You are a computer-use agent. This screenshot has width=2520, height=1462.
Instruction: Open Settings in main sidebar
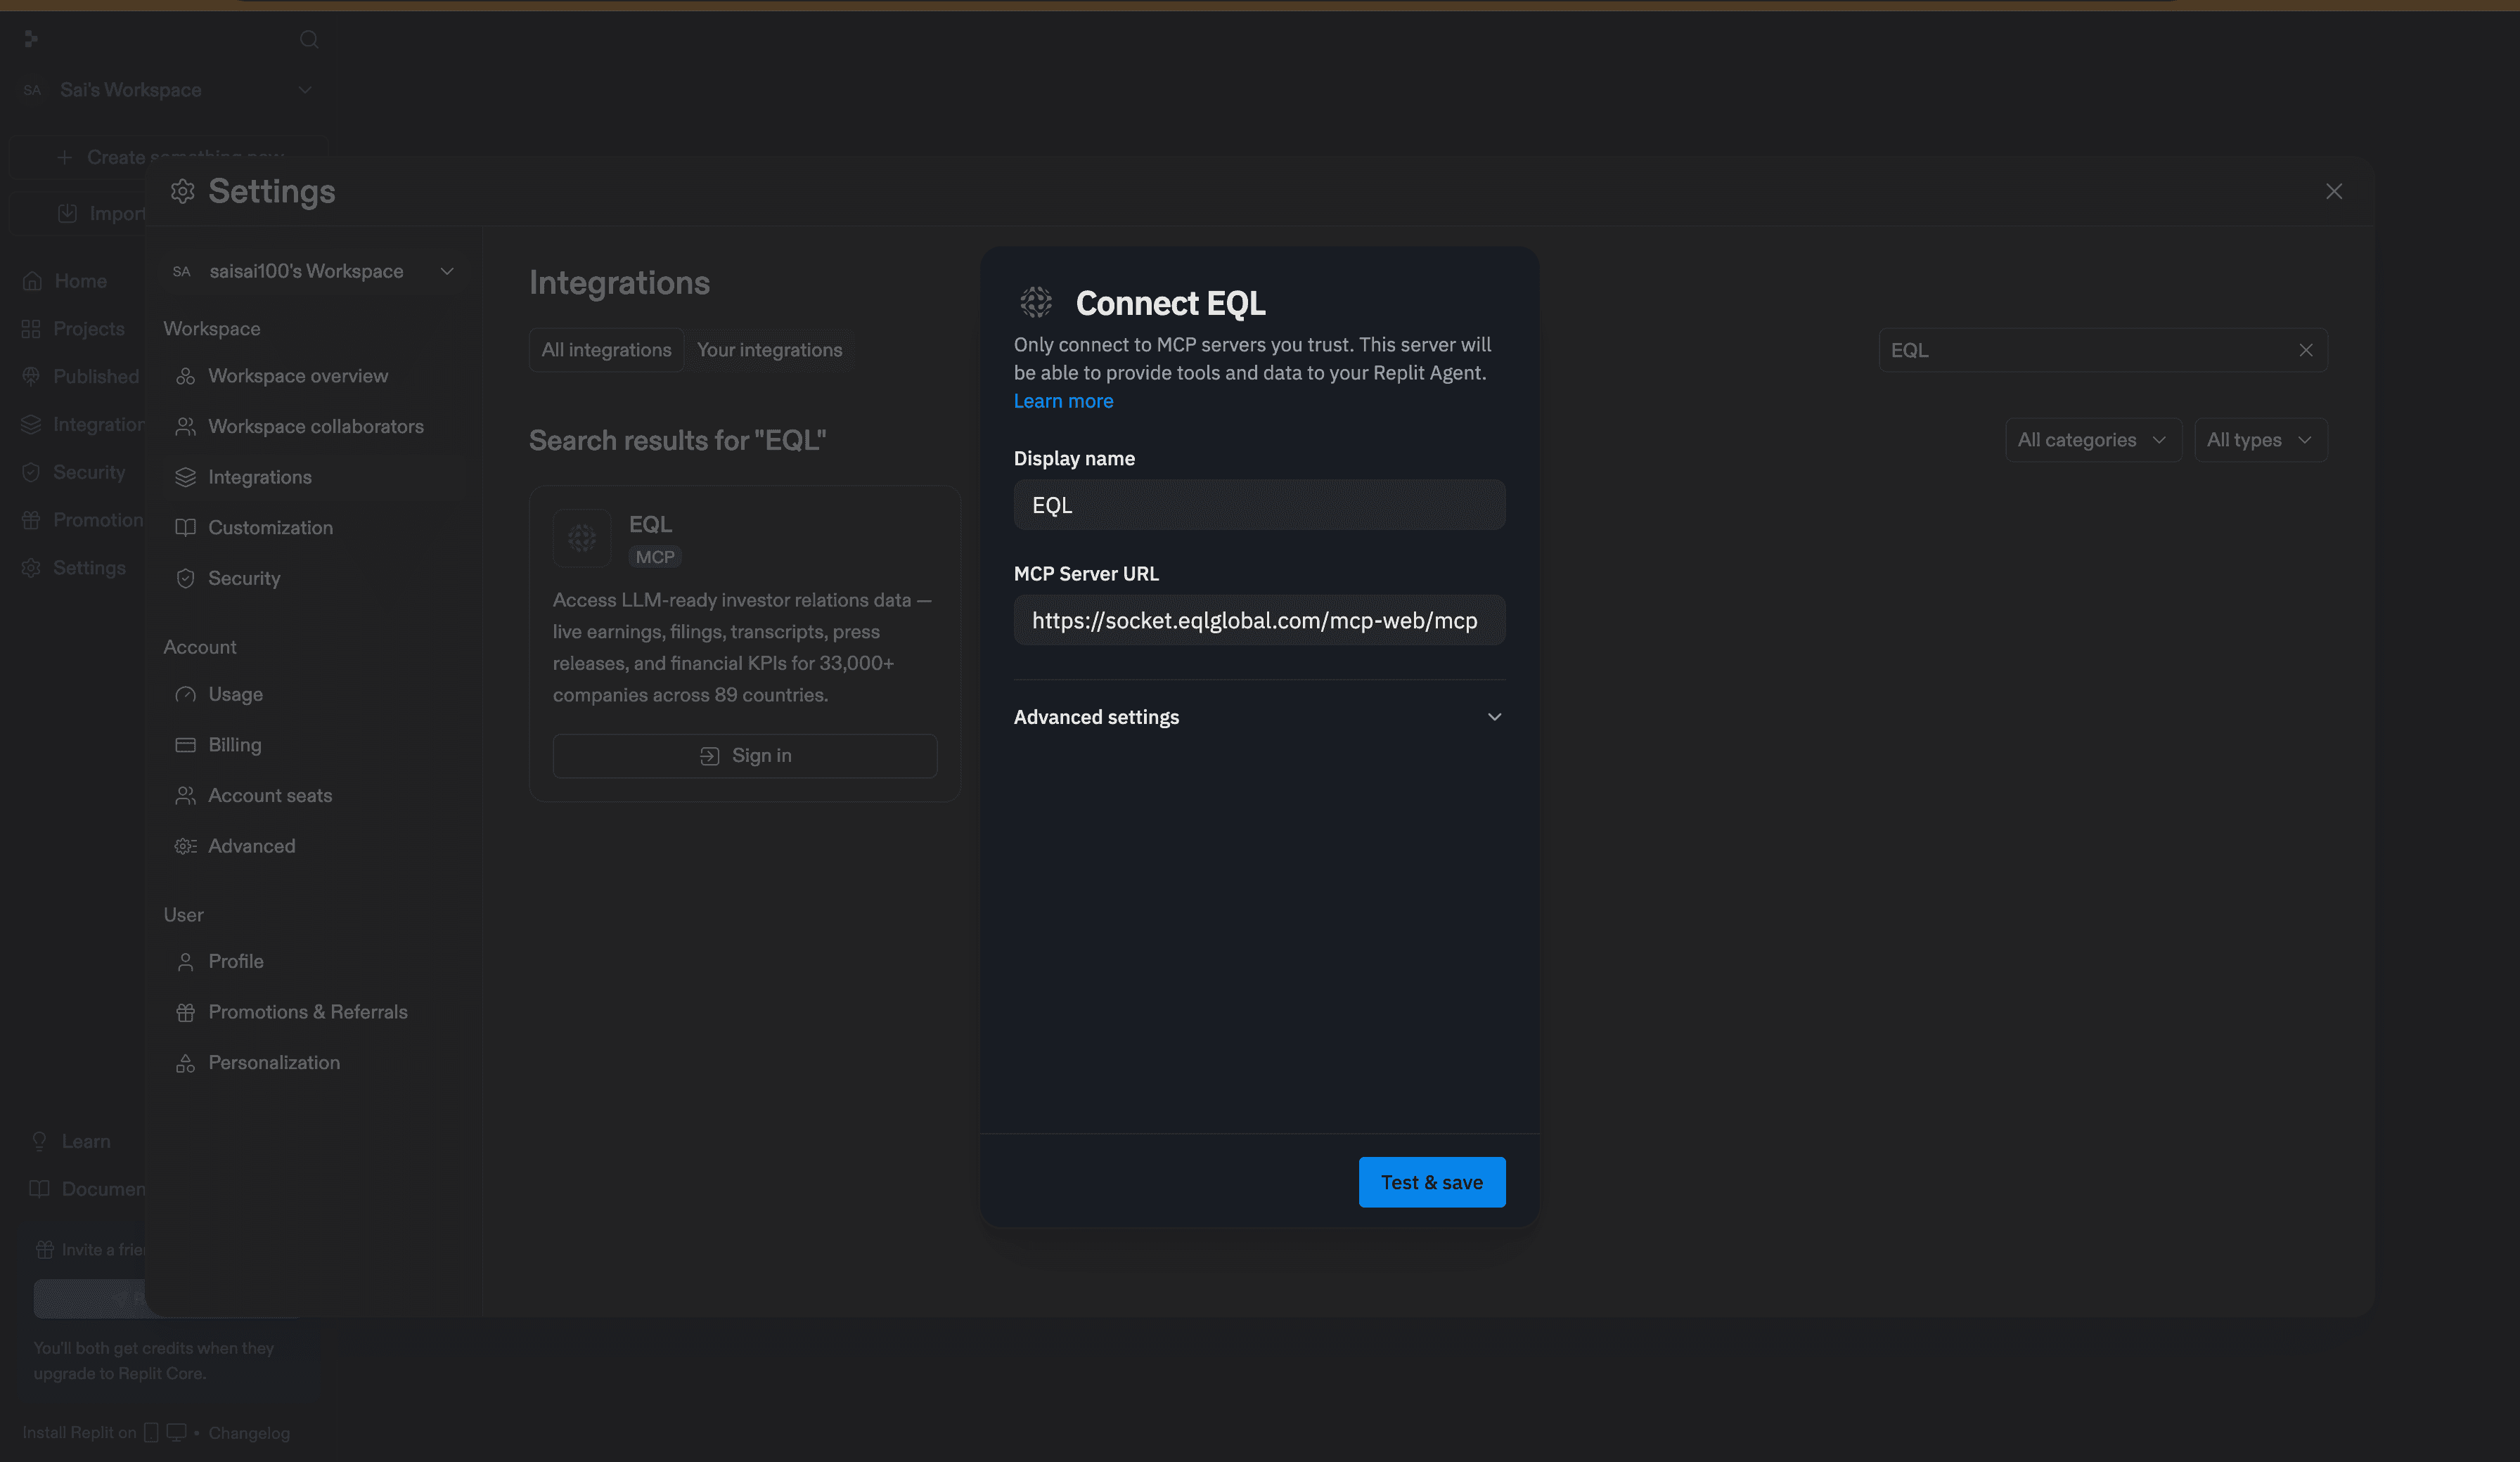click(x=89, y=568)
